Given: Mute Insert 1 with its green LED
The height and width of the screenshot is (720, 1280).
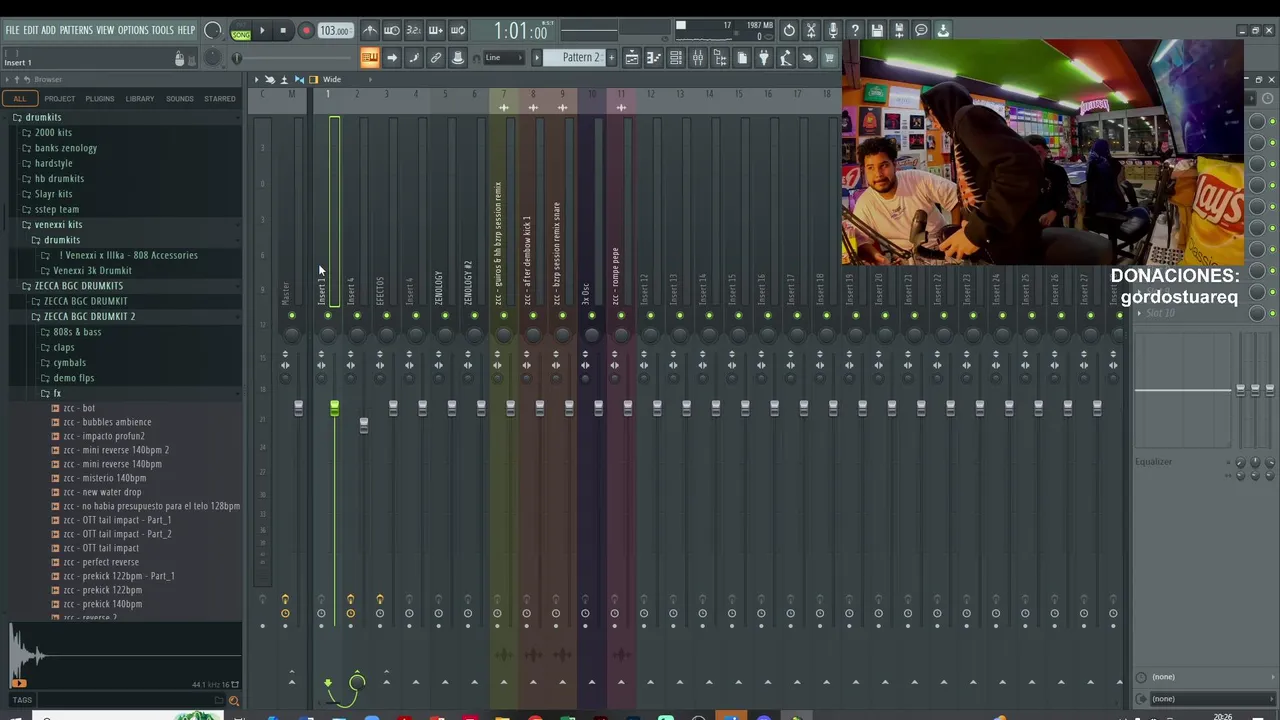Looking at the screenshot, I should pos(327,316).
